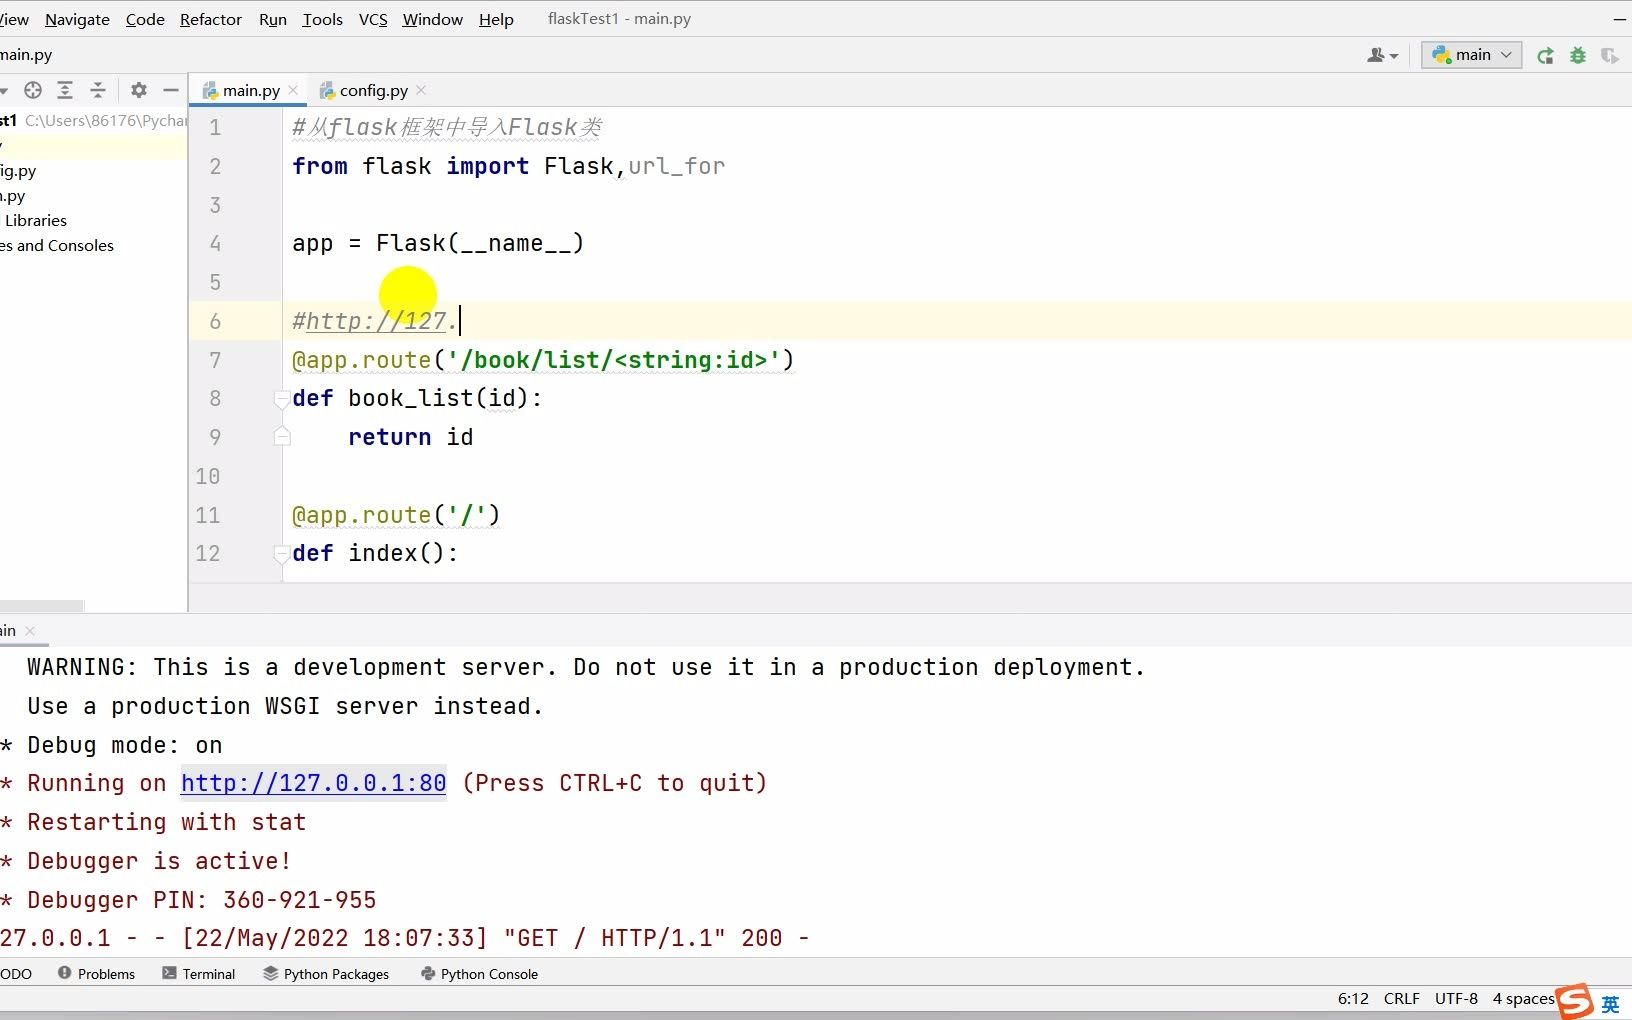Viewport: 1632px width, 1020px height.
Task: Click the main.py breadcrumb in navigation bar
Action: pos(26,55)
